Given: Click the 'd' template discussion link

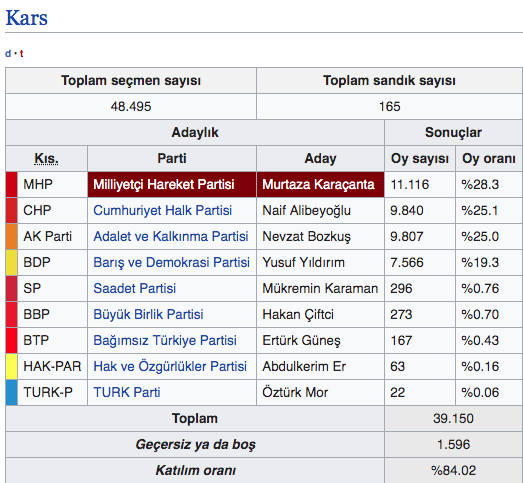Looking at the screenshot, I should click(x=8, y=53).
